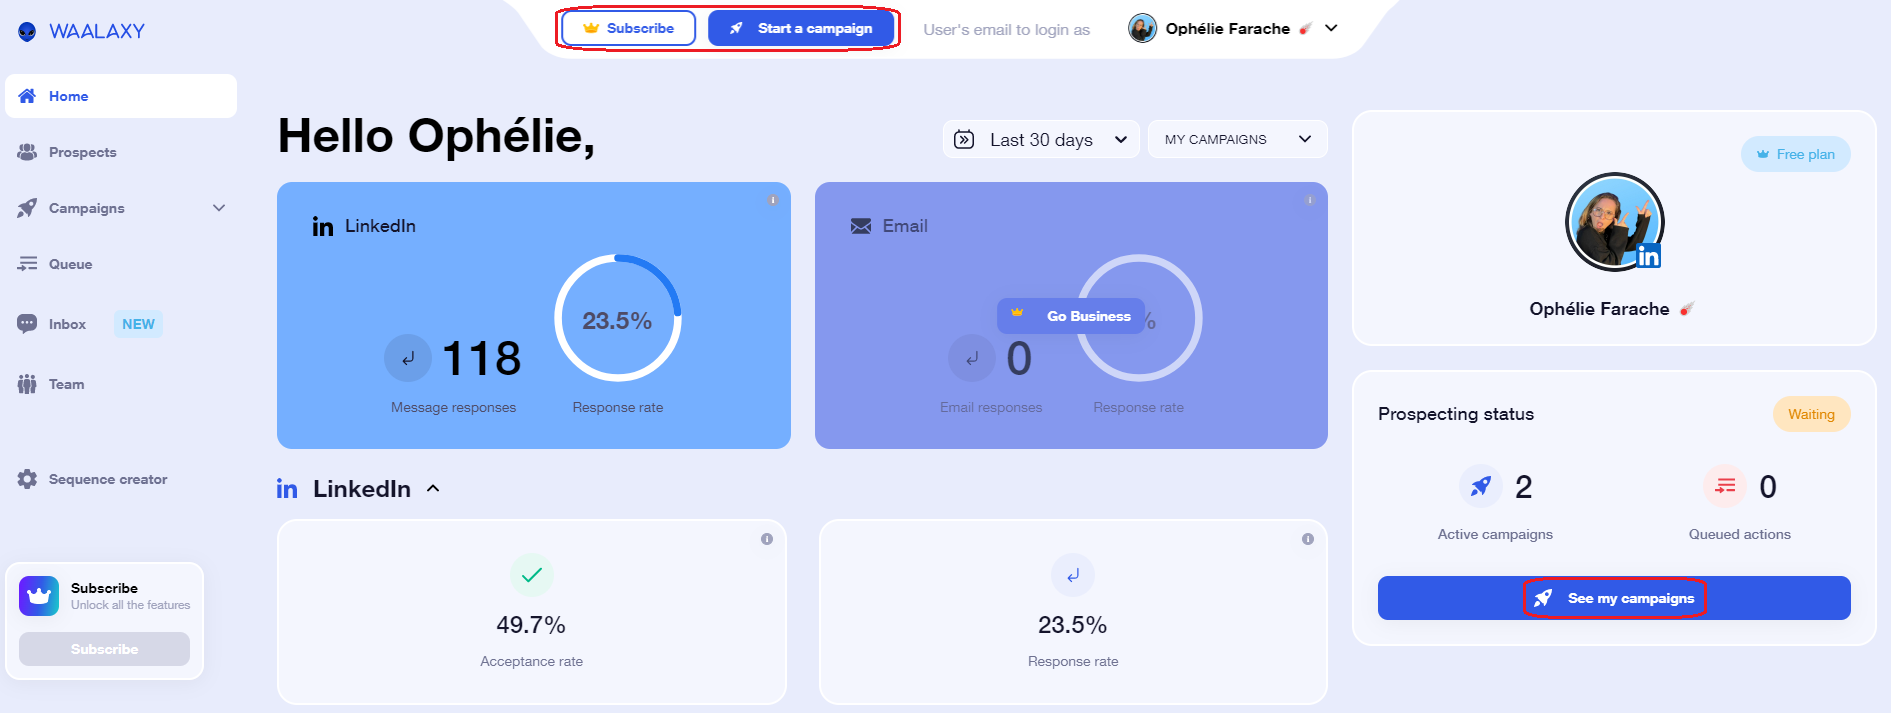1891x713 pixels.
Task: Click the LinkedIn logo beside the LinkedIn section heading
Action: click(x=287, y=489)
